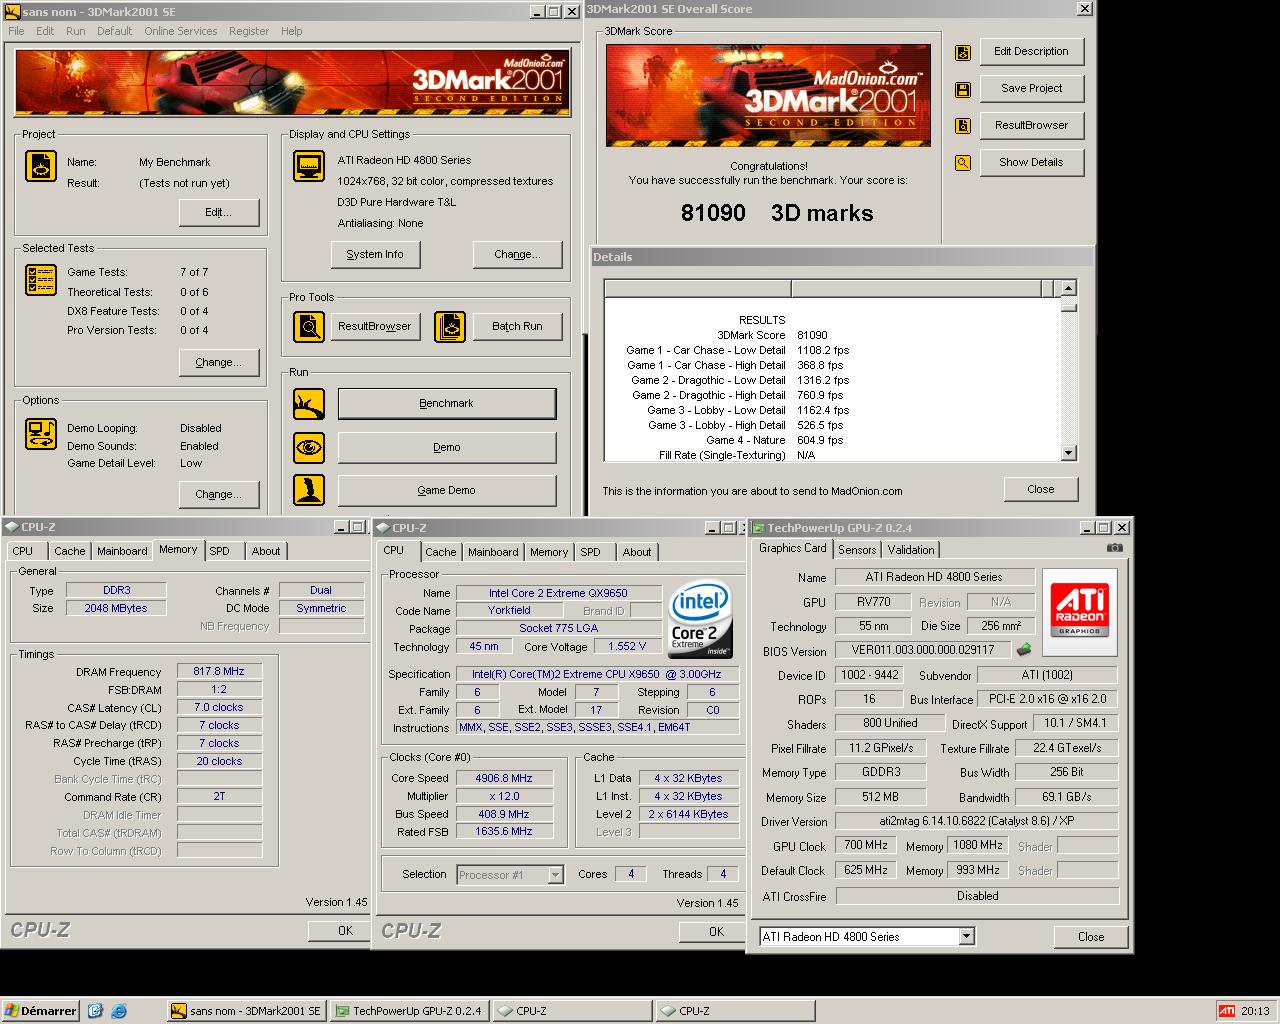Click the icon beside Edit Description
The width and height of the screenshot is (1280, 1024).
click(x=963, y=53)
